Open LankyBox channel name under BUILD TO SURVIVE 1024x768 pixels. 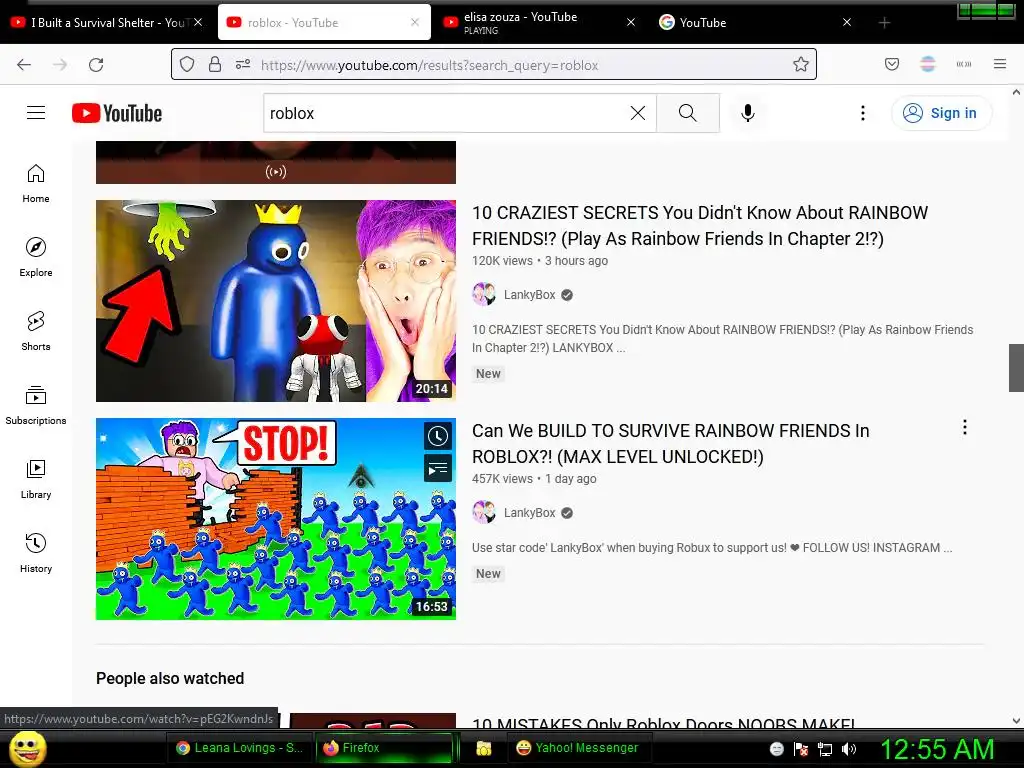(x=530, y=513)
